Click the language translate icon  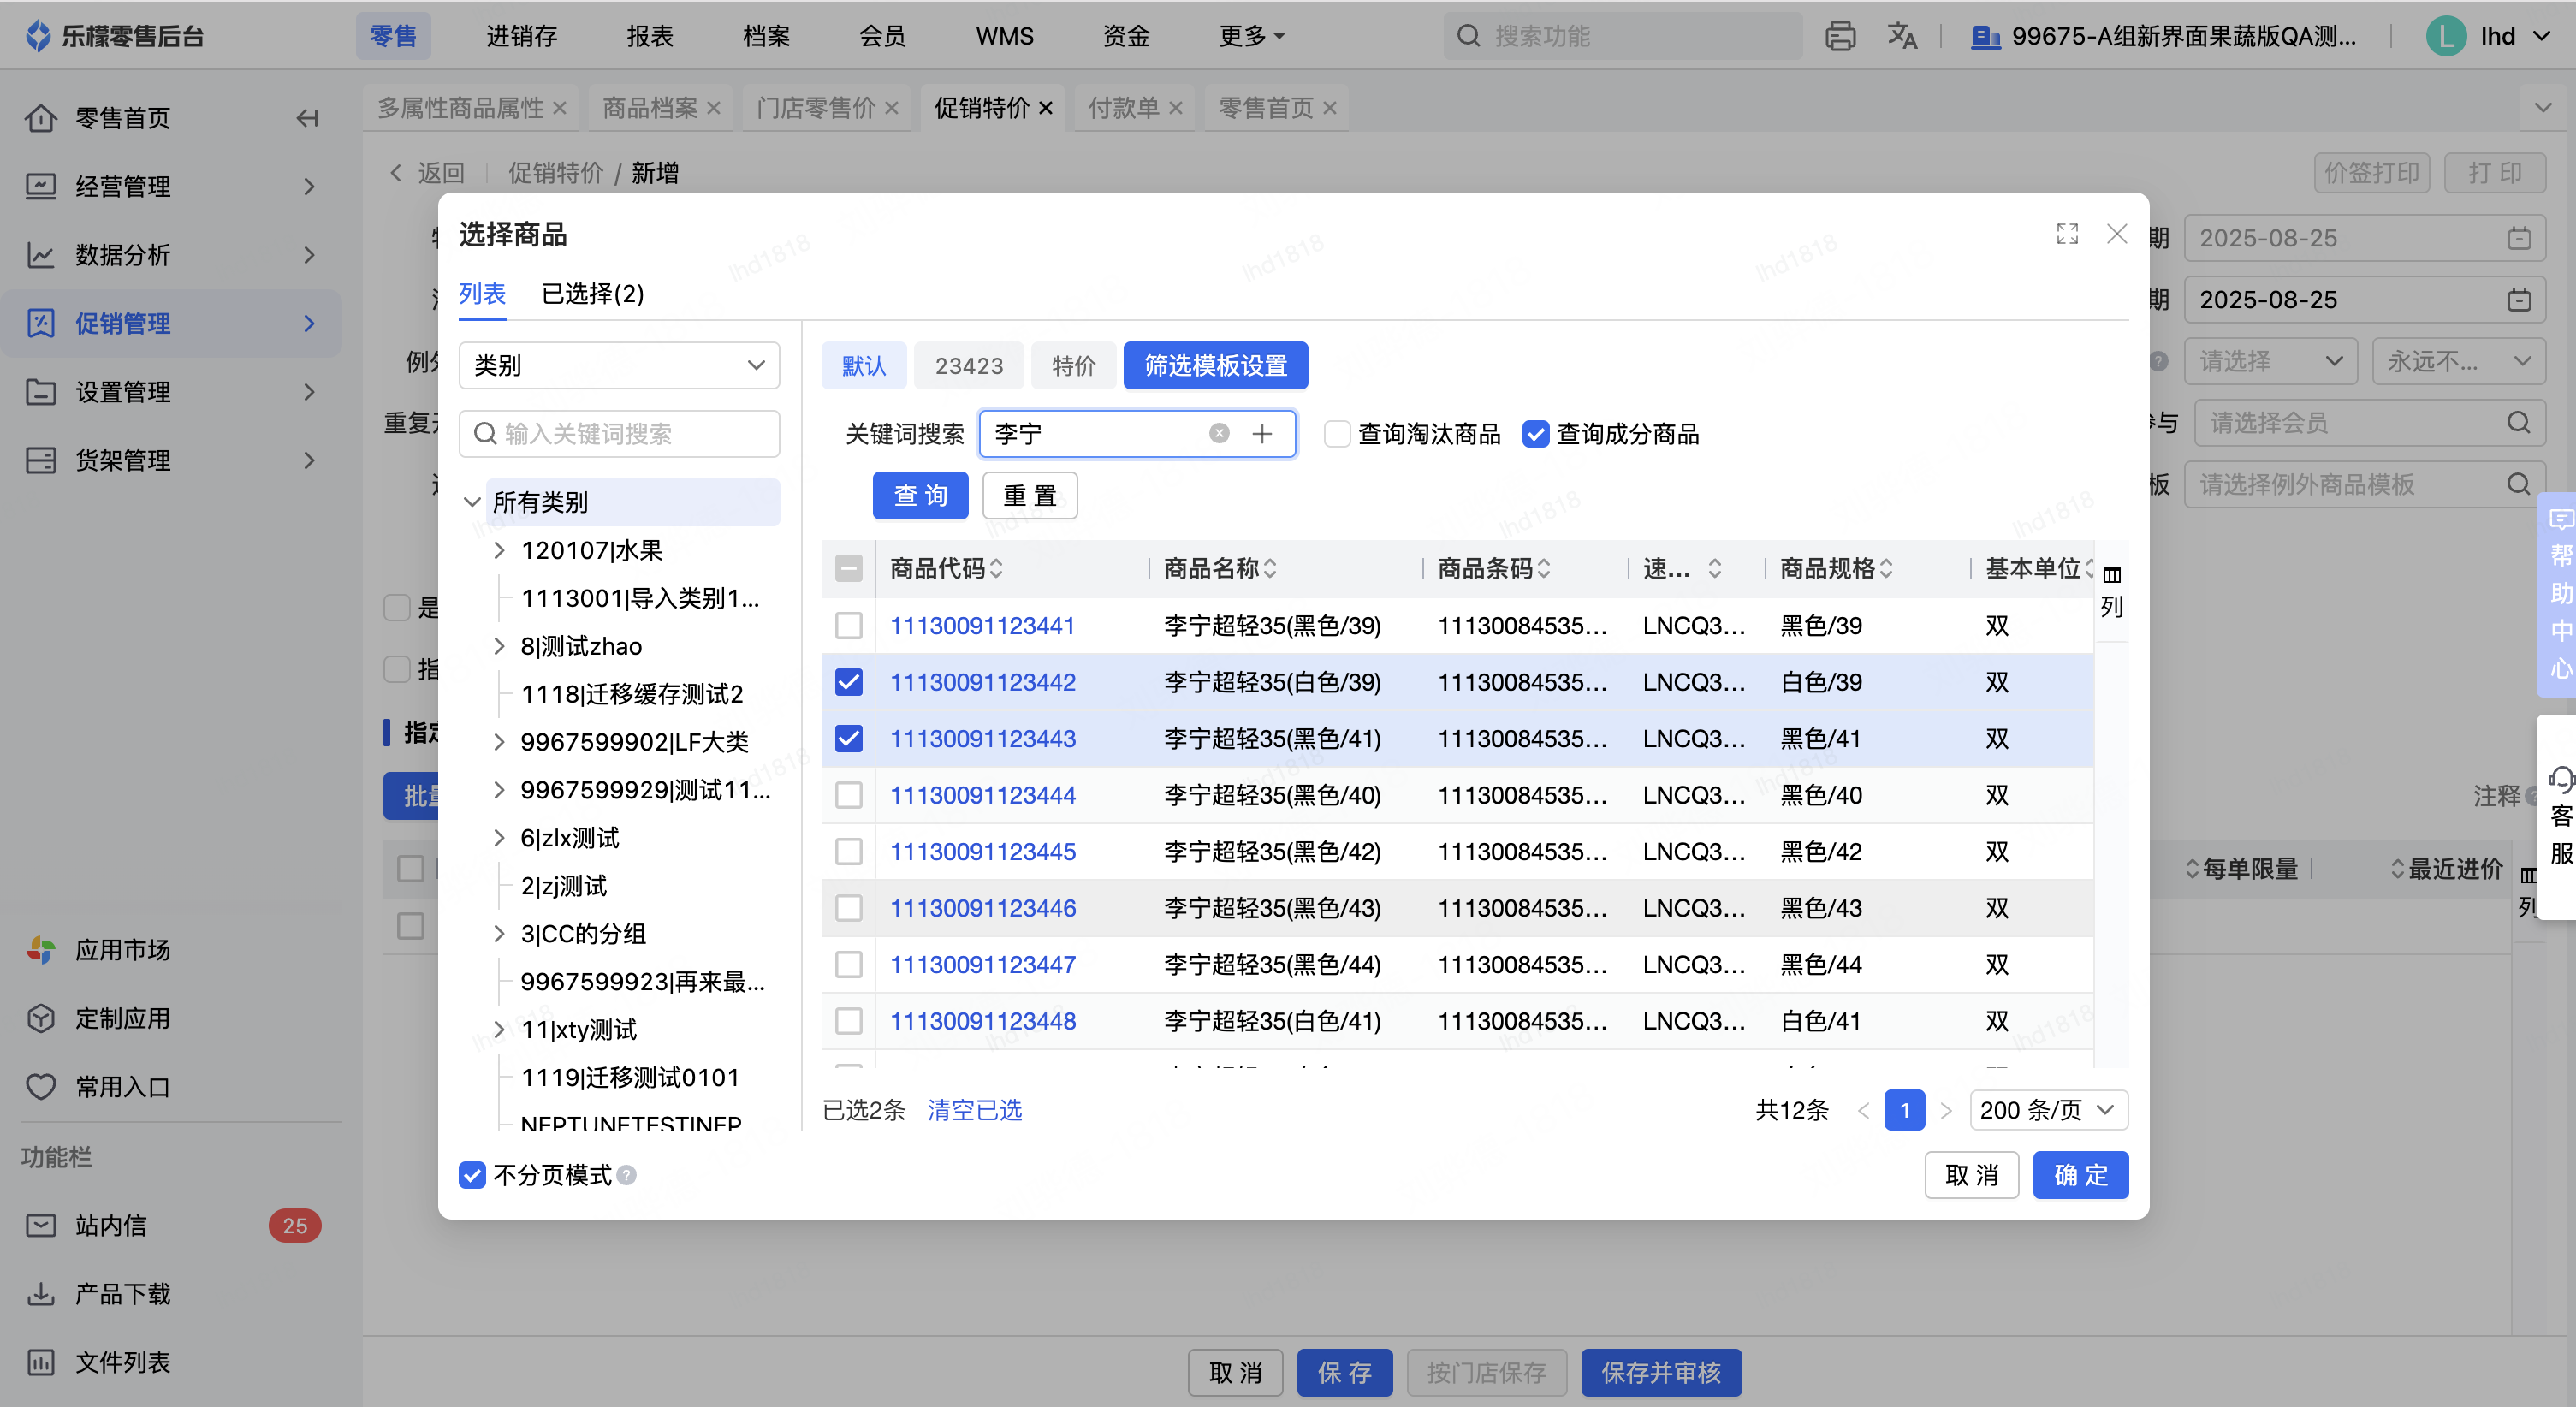(x=1901, y=37)
